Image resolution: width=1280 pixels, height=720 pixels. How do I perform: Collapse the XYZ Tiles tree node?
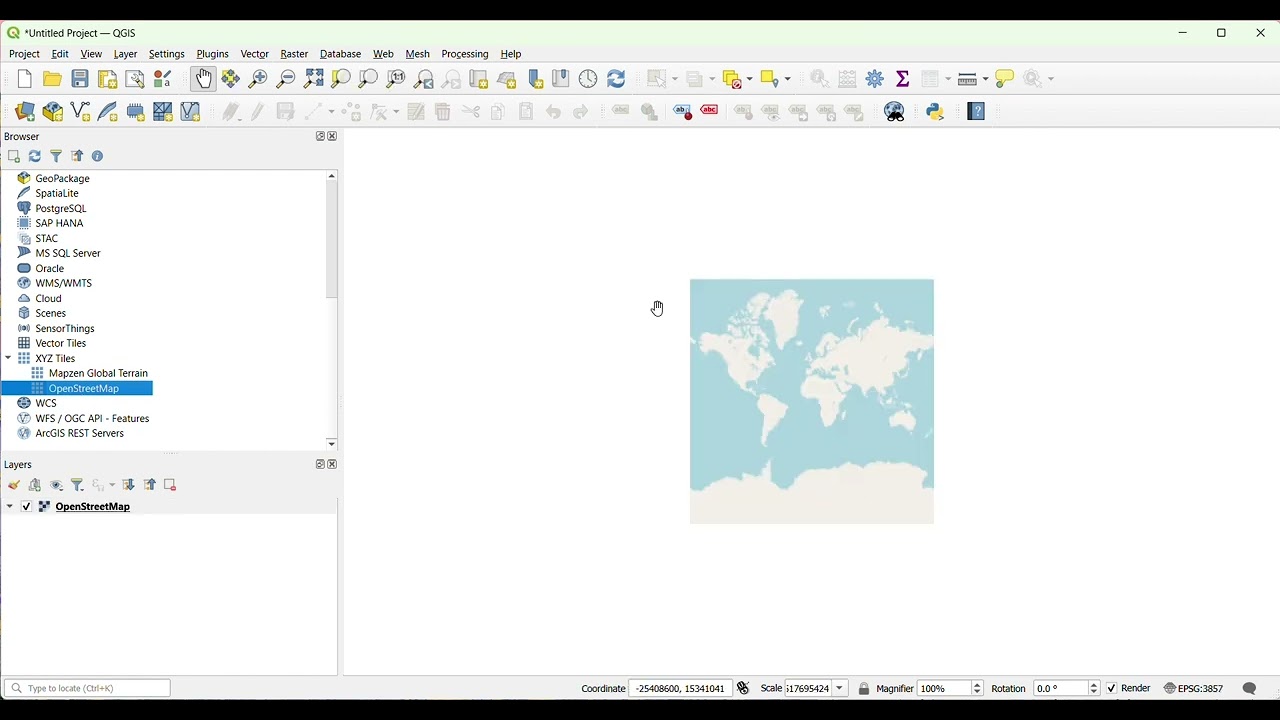9,358
